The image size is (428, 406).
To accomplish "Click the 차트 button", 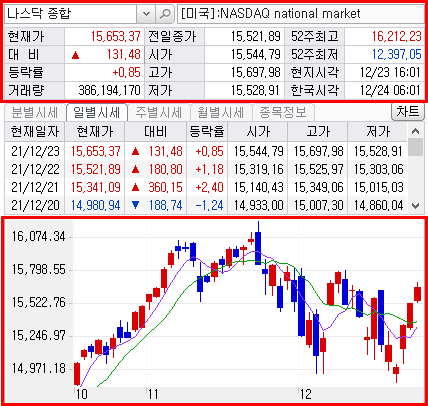I will coord(407,112).
